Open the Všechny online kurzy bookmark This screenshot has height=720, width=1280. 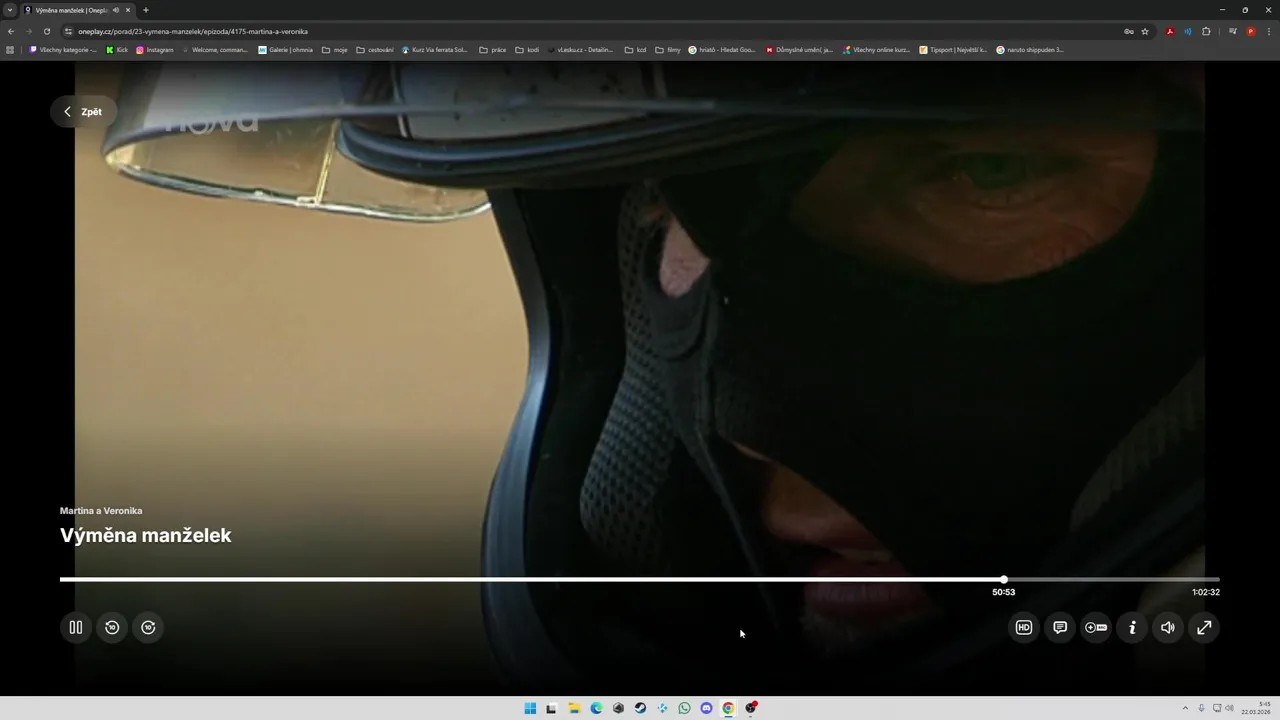876,49
